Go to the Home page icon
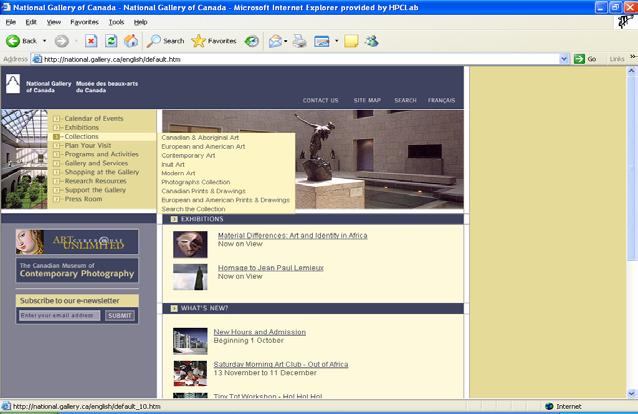Screen dimensions: 638x414 point(131,41)
